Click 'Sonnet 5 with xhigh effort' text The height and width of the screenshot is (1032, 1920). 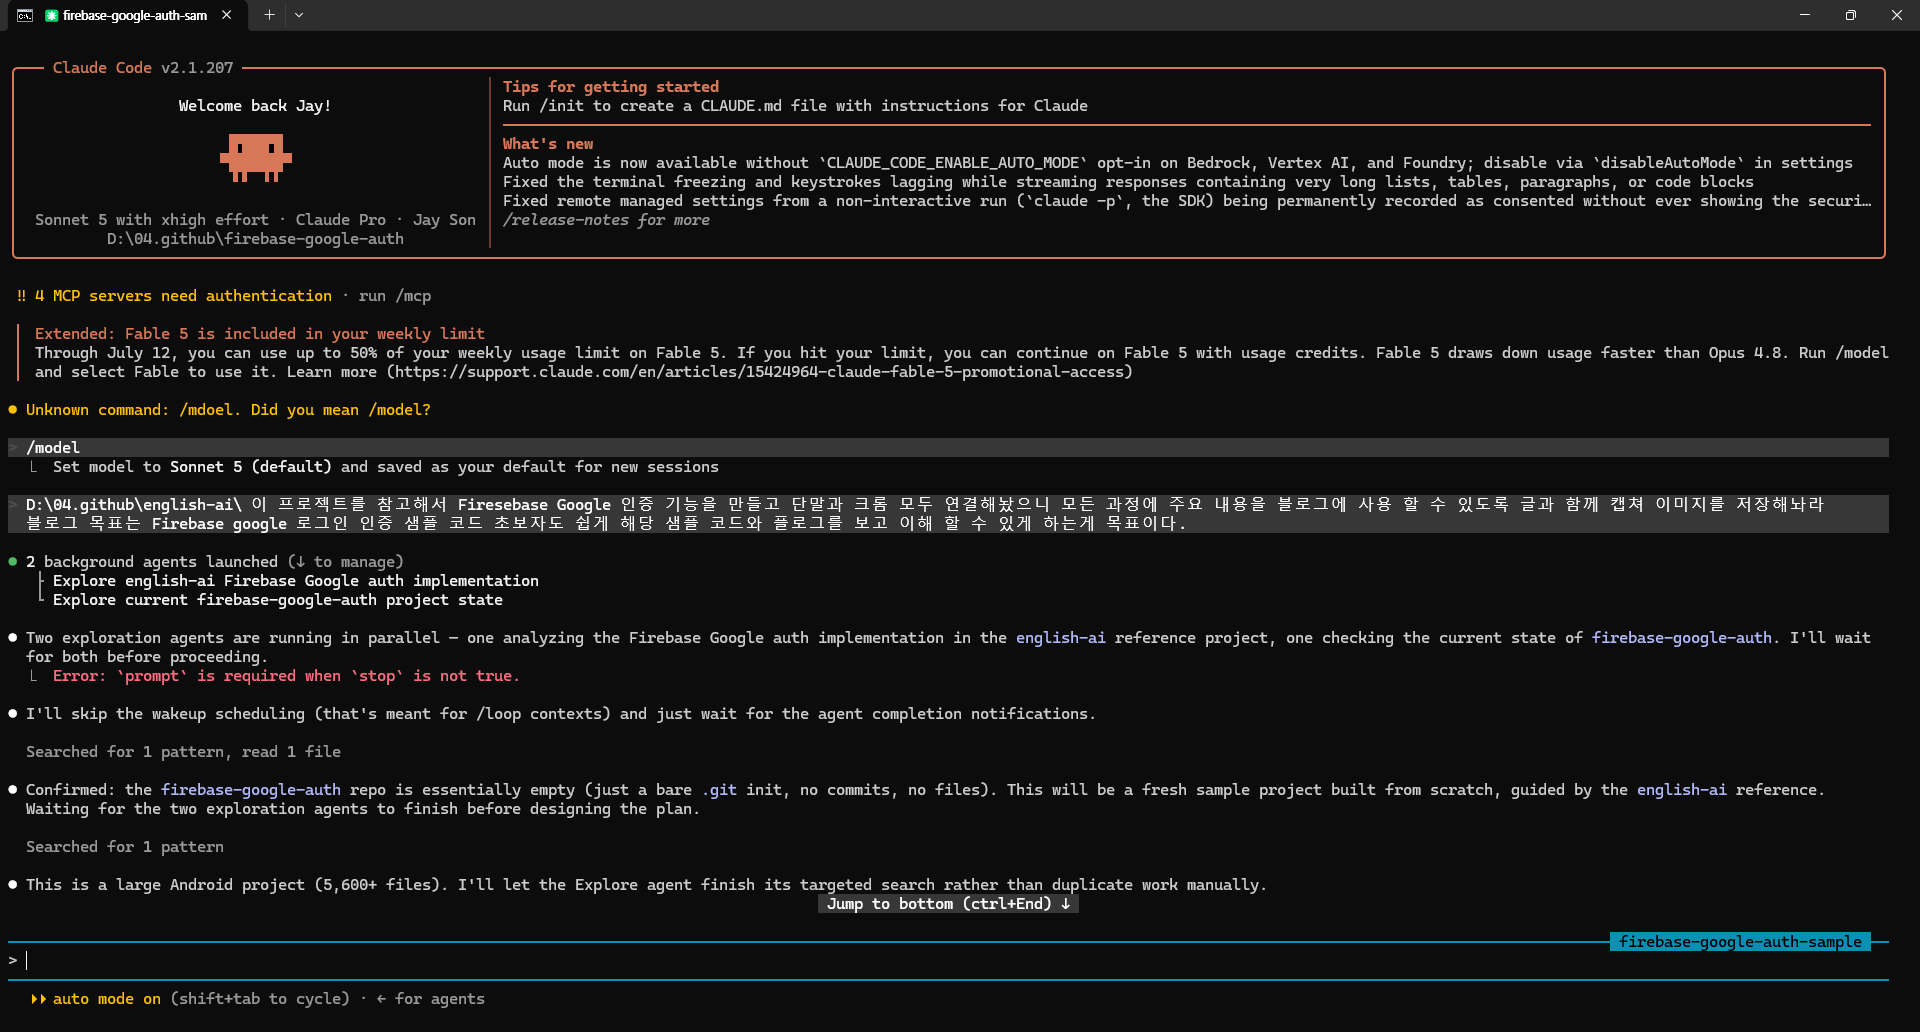151,220
